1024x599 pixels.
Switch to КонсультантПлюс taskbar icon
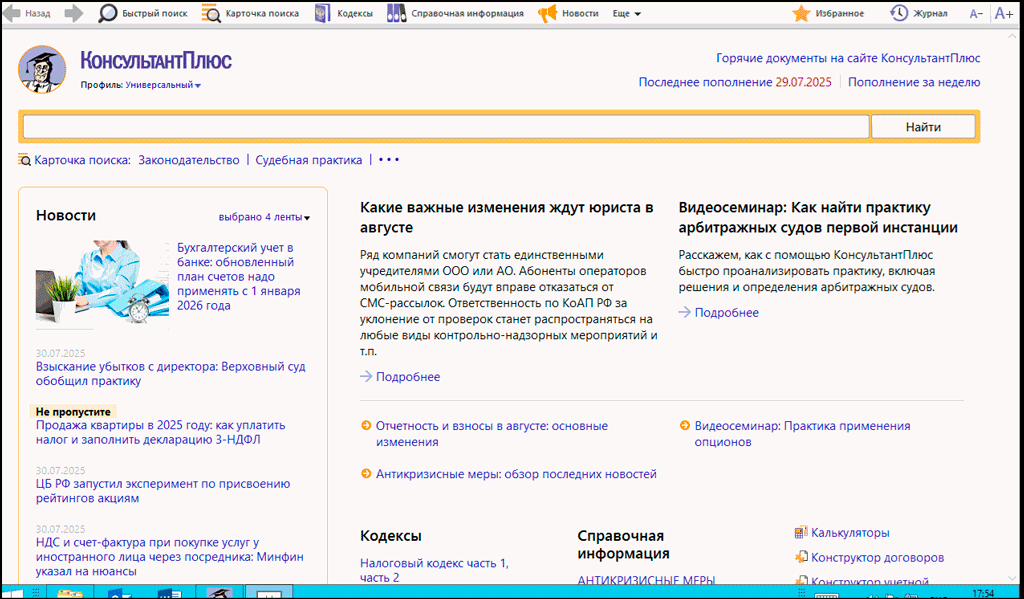click(x=219, y=593)
